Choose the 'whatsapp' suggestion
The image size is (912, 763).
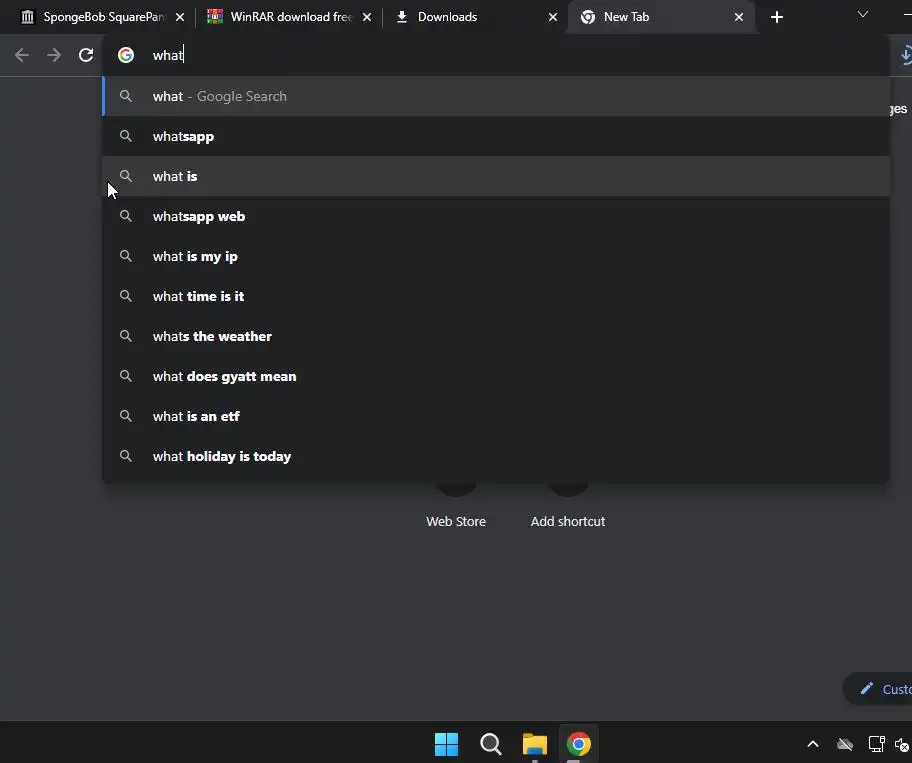coord(496,136)
